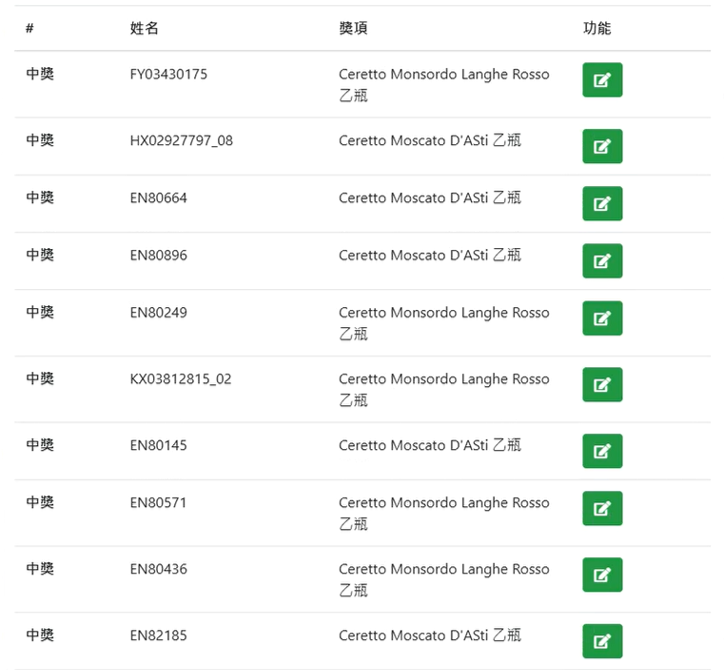Select the prize cell in the KX03812815_02 row
The width and height of the screenshot is (724, 670).
pos(444,389)
